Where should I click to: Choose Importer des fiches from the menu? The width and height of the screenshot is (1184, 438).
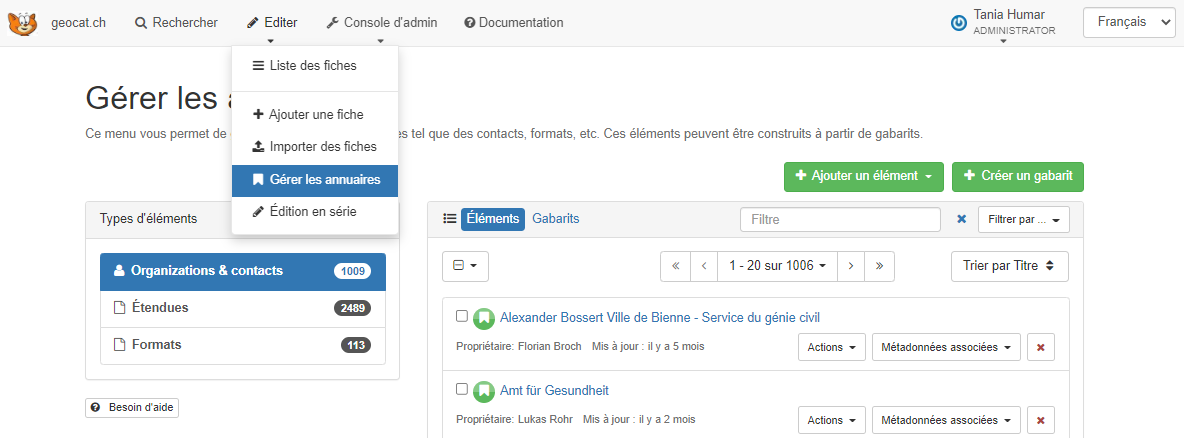[x=314, y=146]
